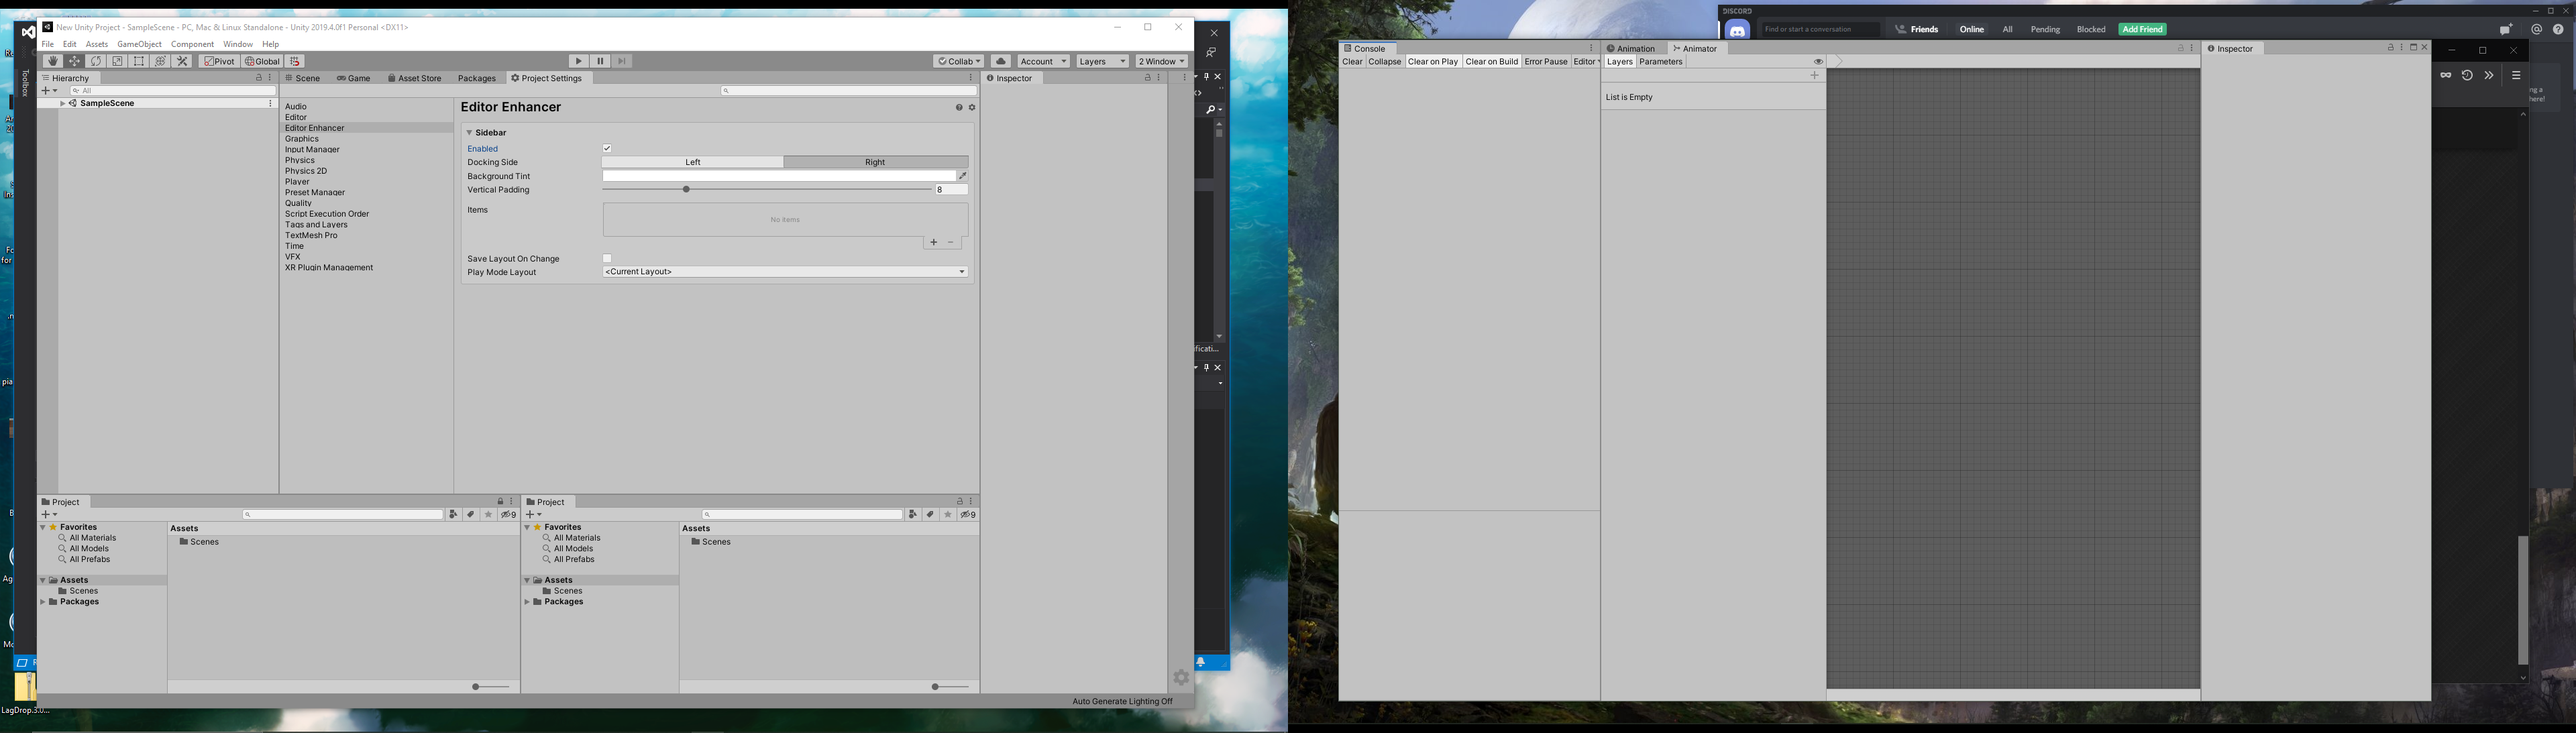Click the custom editor tools icon
Viewport: 2576px width, 733px height.
(x=182, y=61)
